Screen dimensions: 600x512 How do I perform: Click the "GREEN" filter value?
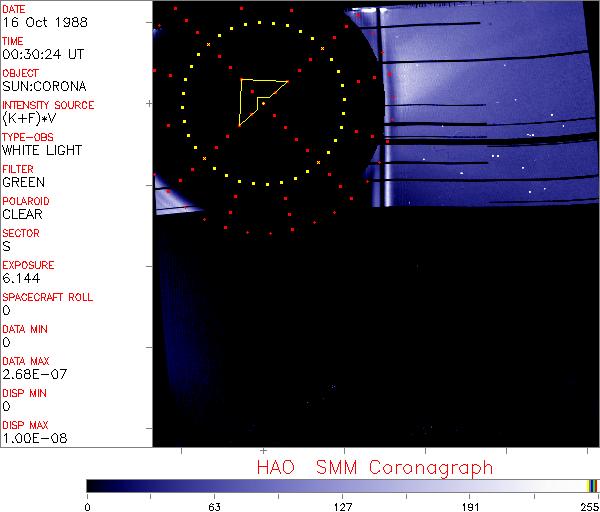(x=24, y=182)
